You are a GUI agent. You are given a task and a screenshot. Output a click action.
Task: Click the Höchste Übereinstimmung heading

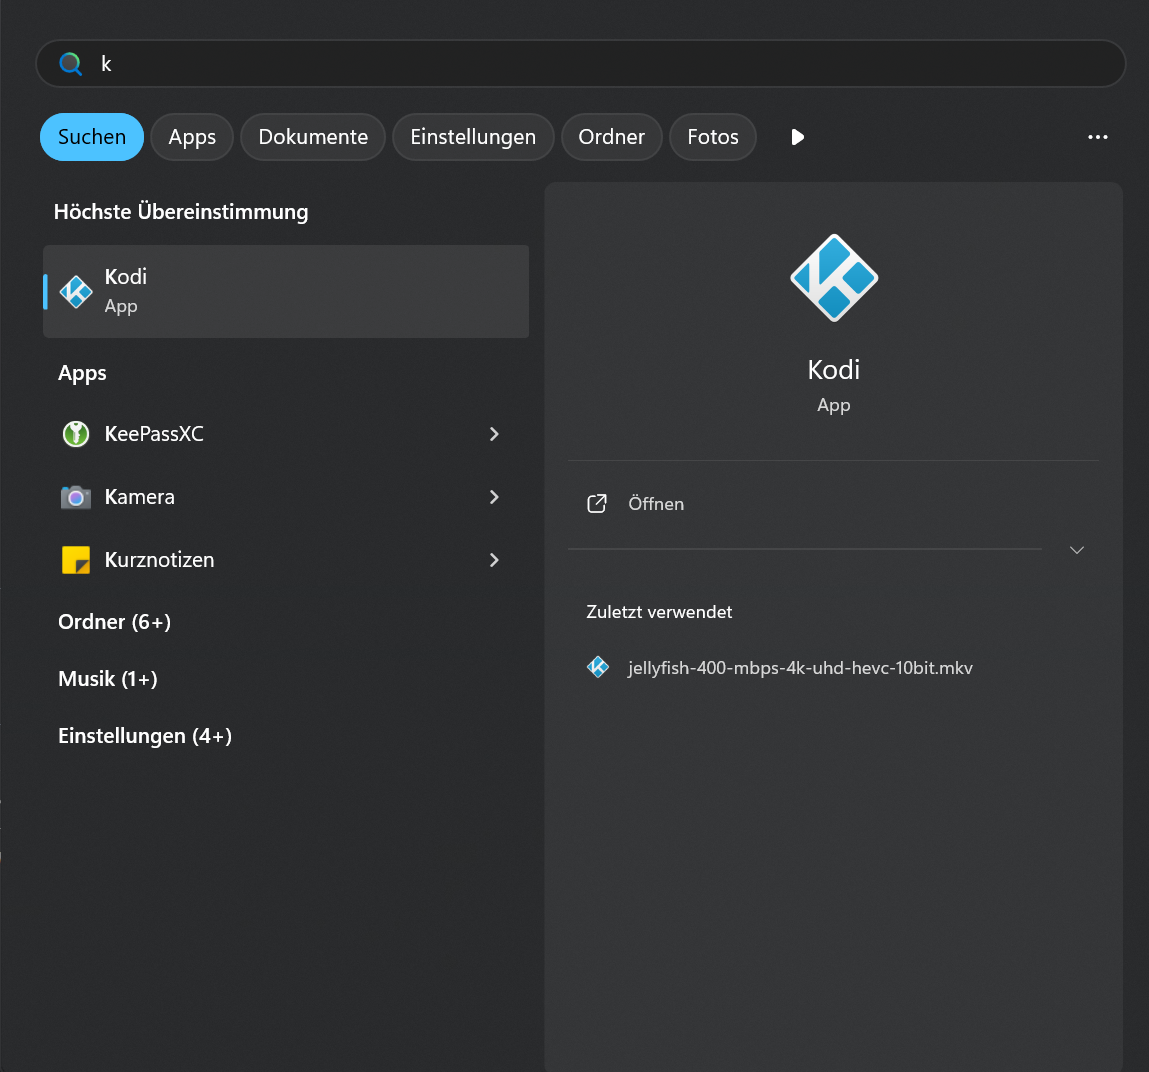(x=181, y=212)
